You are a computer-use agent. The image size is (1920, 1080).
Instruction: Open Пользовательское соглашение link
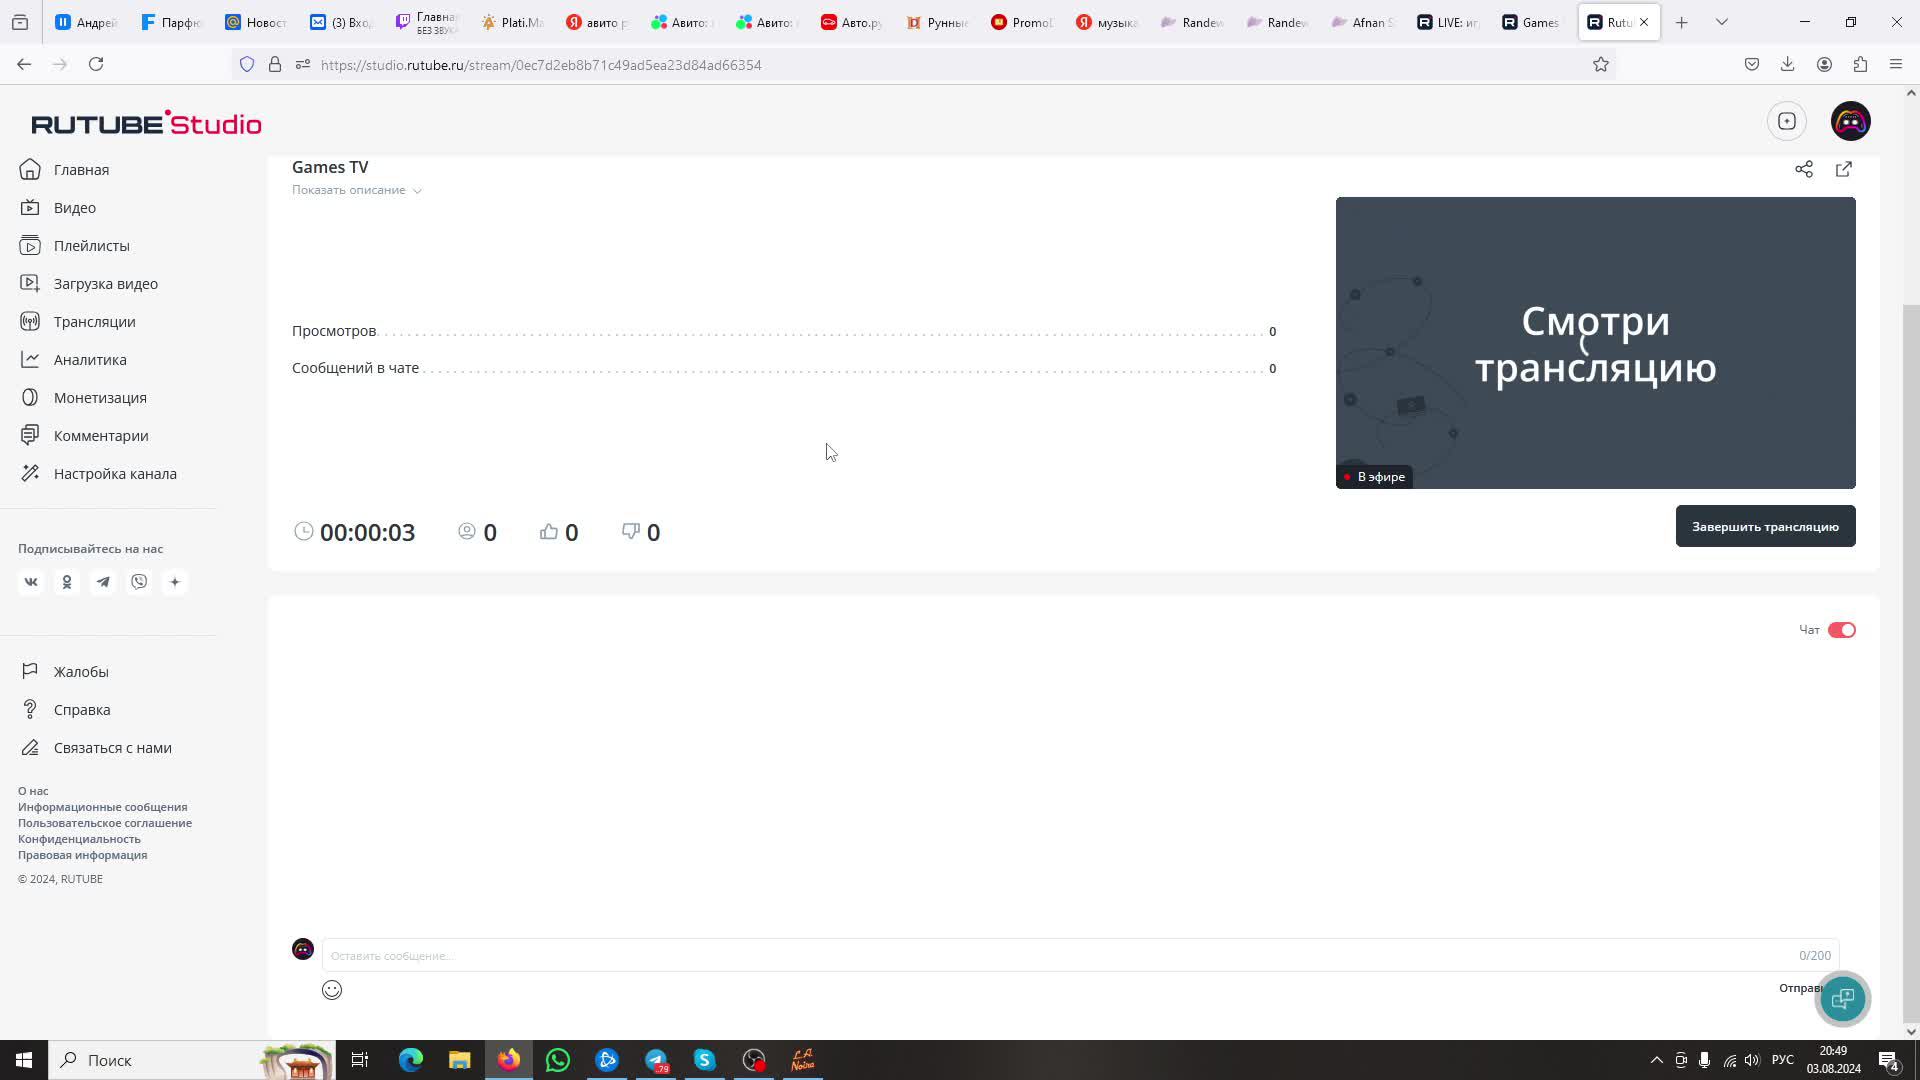click(x=105, y=823)
